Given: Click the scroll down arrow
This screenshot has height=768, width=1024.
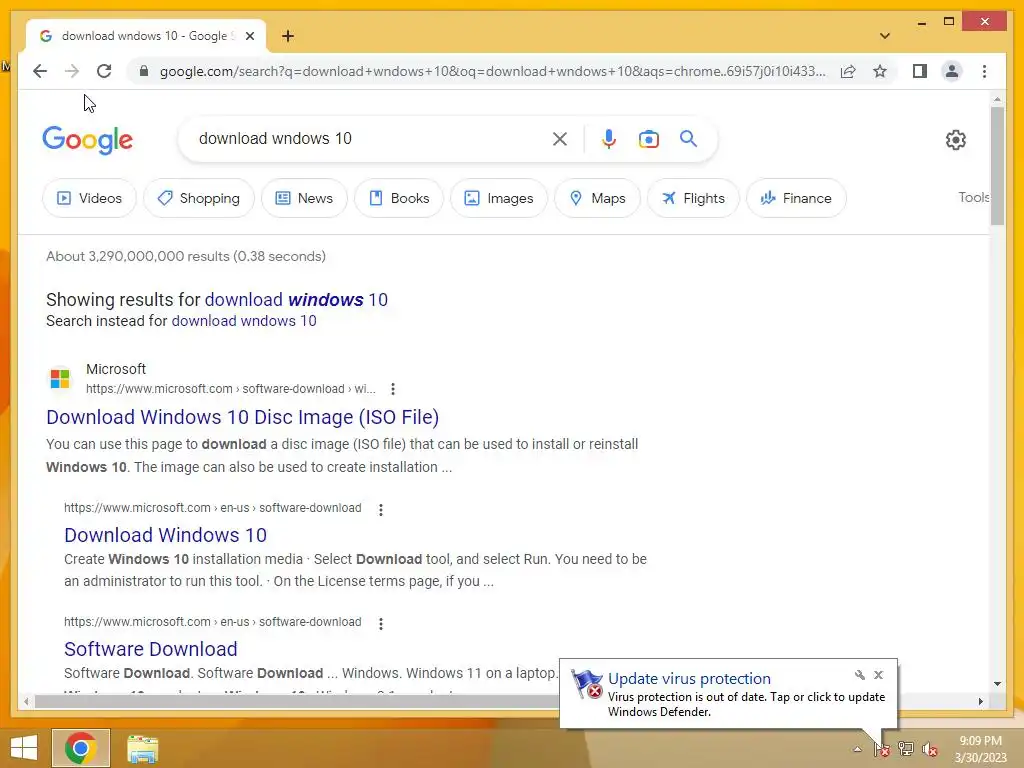Looking at the screenshot, I should point(997,684).
